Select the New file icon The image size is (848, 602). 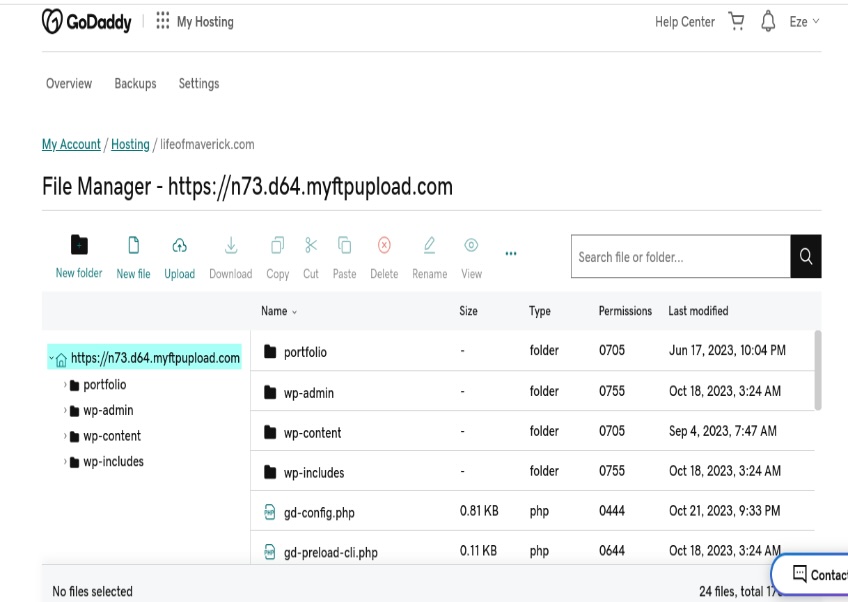coord(133,243)
